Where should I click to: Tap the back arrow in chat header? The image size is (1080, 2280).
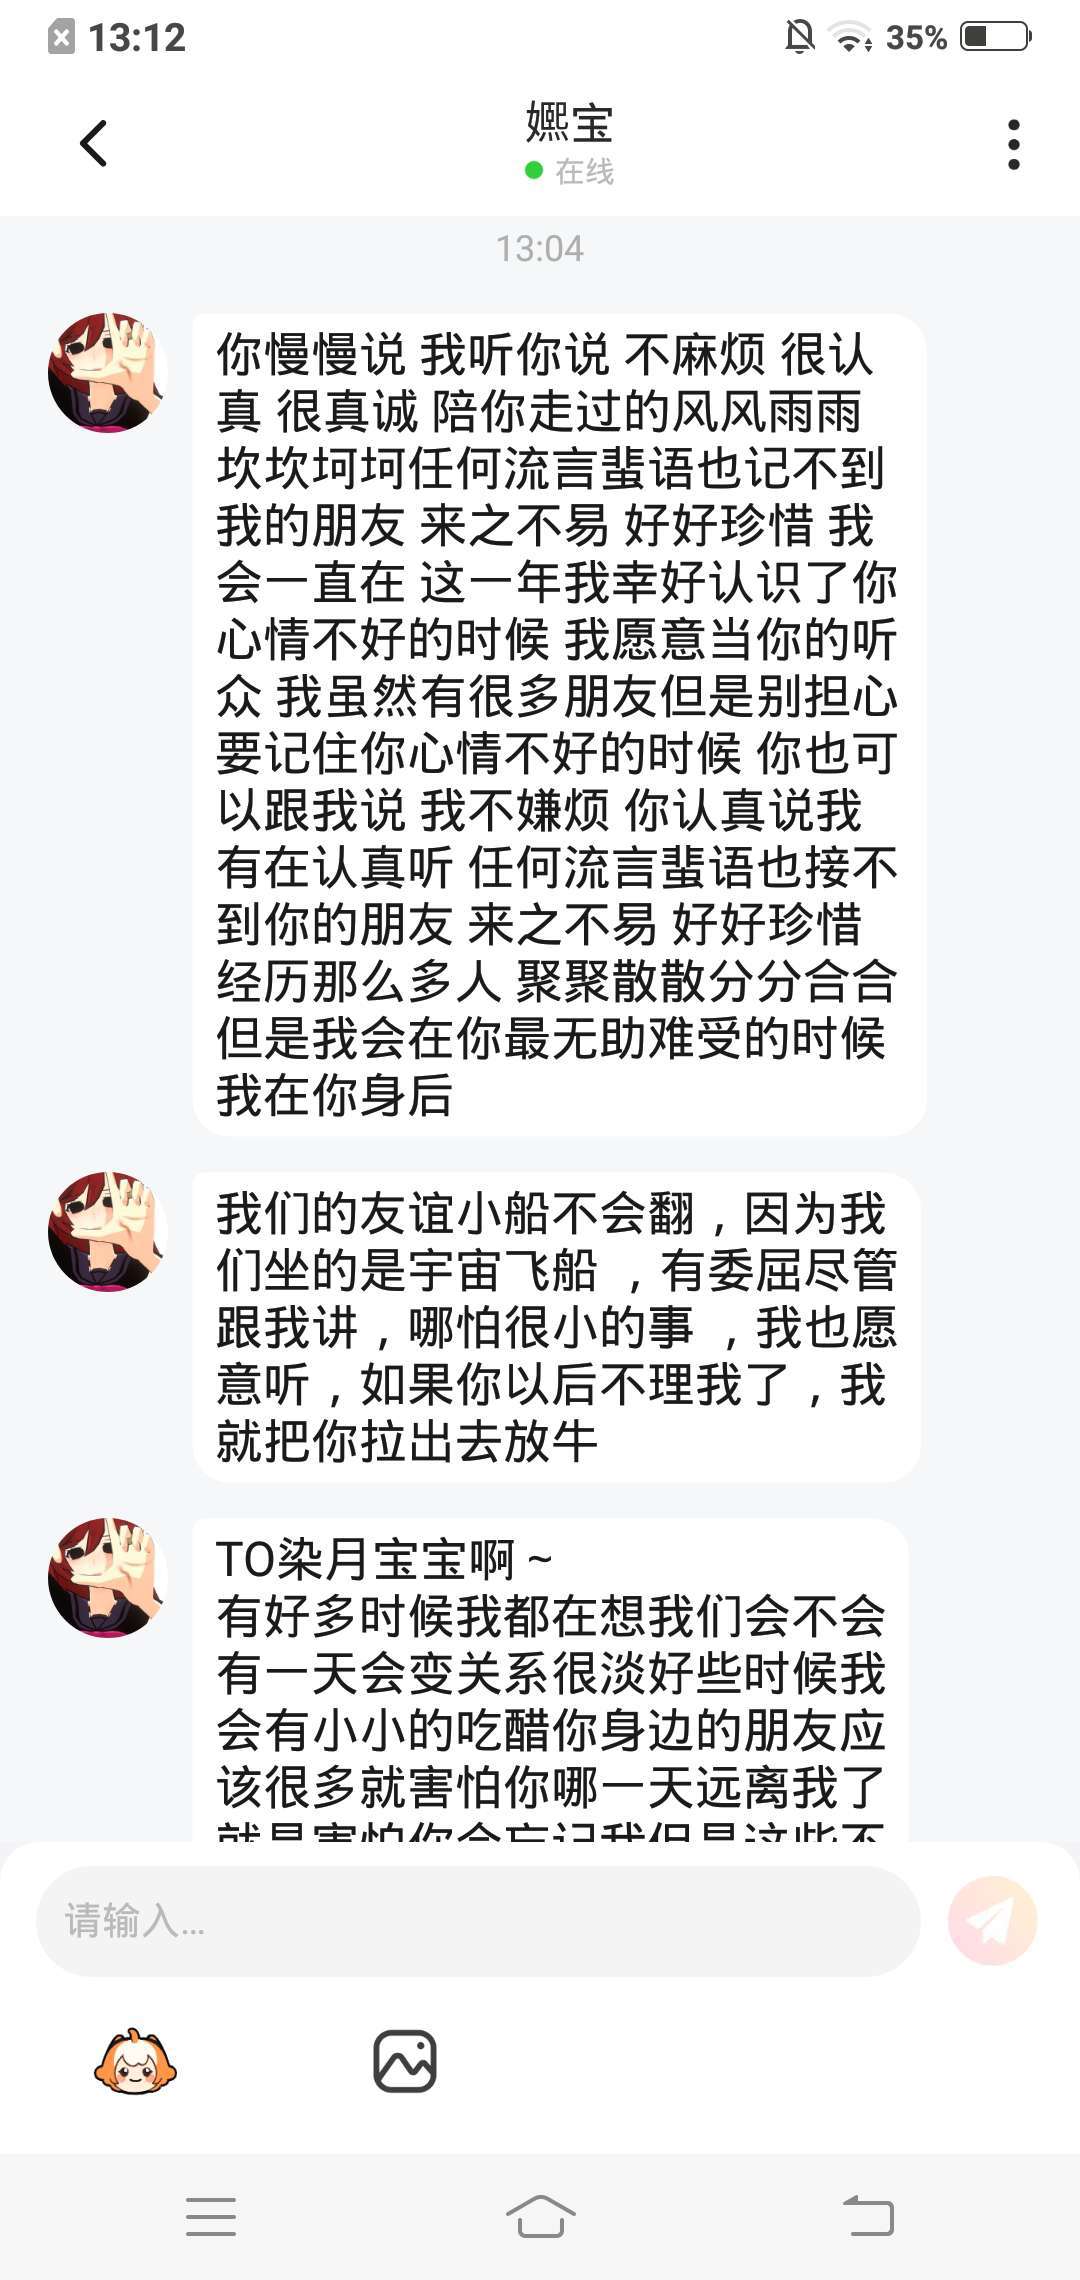pos(94,143)
